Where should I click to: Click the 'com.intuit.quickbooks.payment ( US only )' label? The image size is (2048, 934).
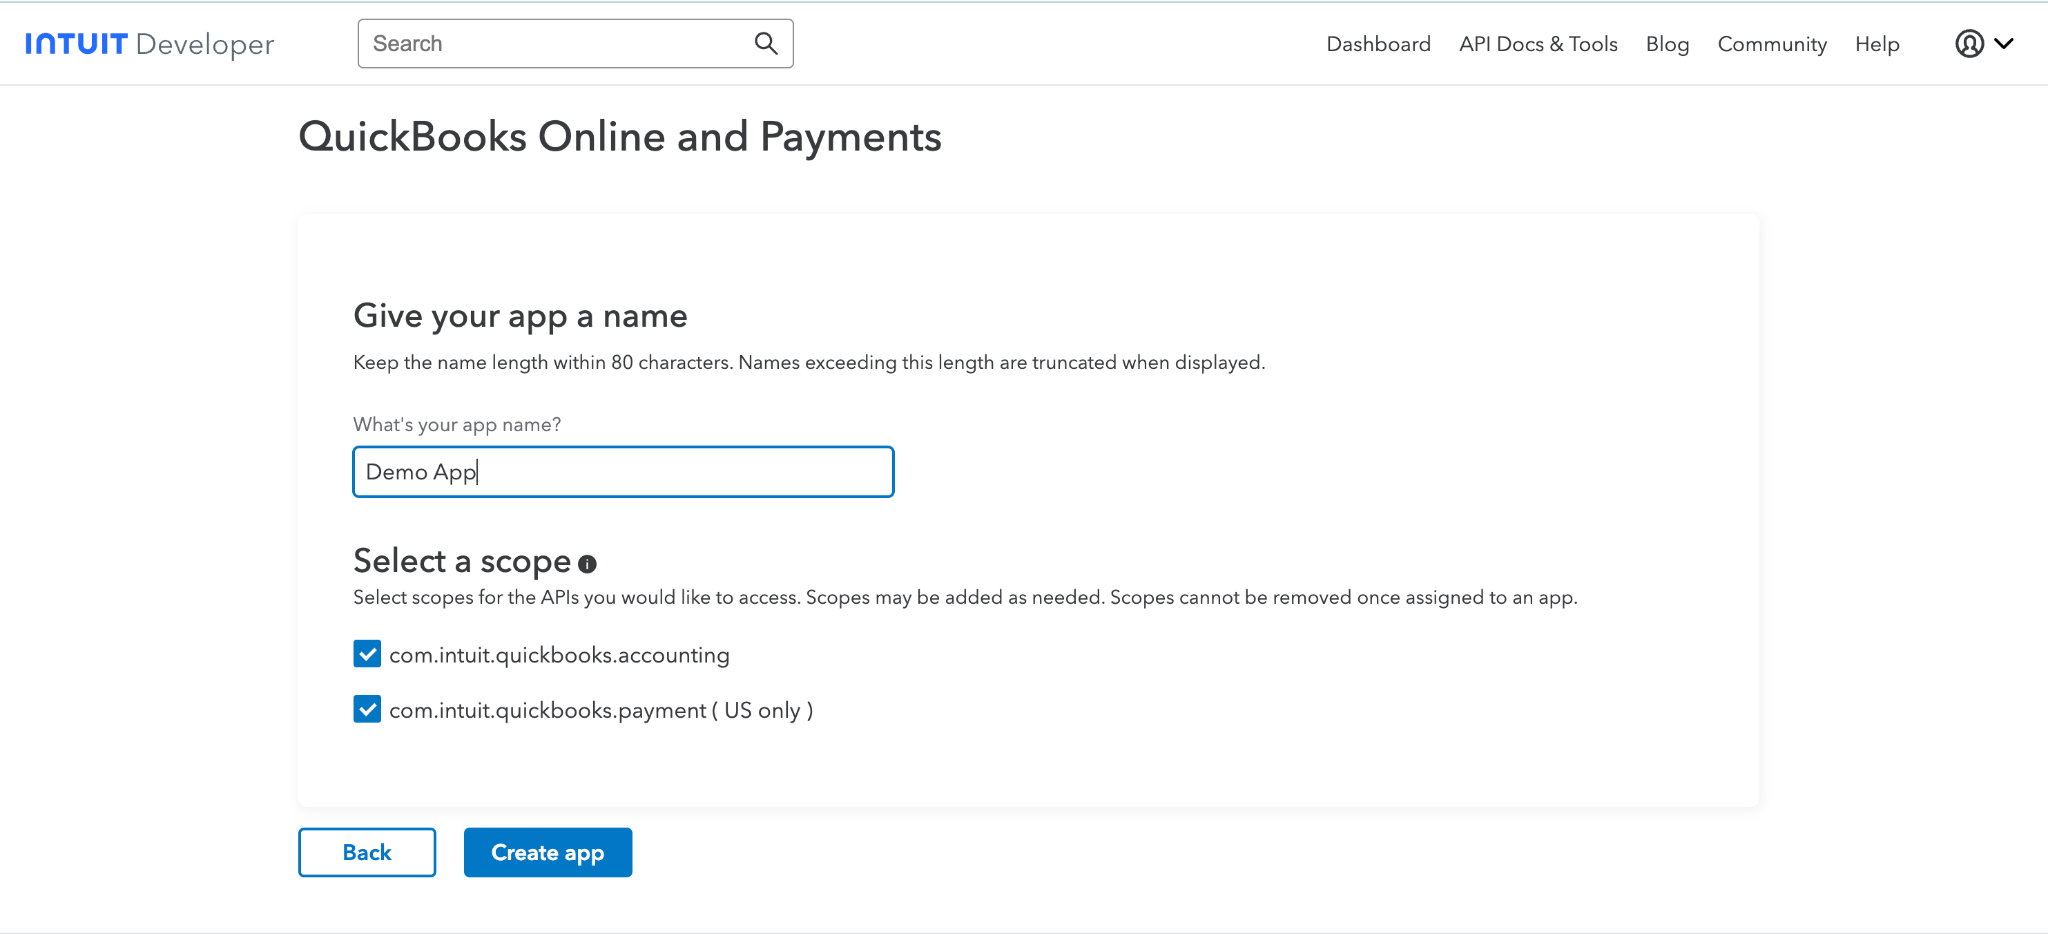pyautogui.click(x=601, y=710)
